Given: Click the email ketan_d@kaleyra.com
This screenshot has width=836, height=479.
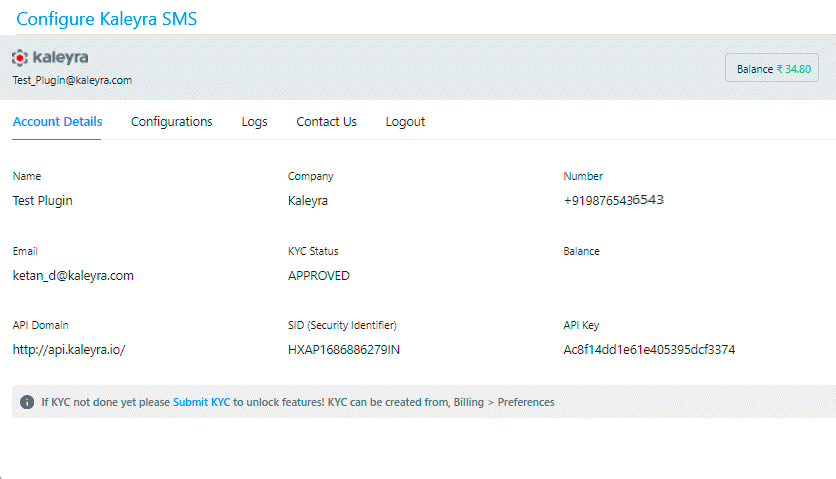Looking at the screenshot, I should pyautogui.click(x=73, y=276).
